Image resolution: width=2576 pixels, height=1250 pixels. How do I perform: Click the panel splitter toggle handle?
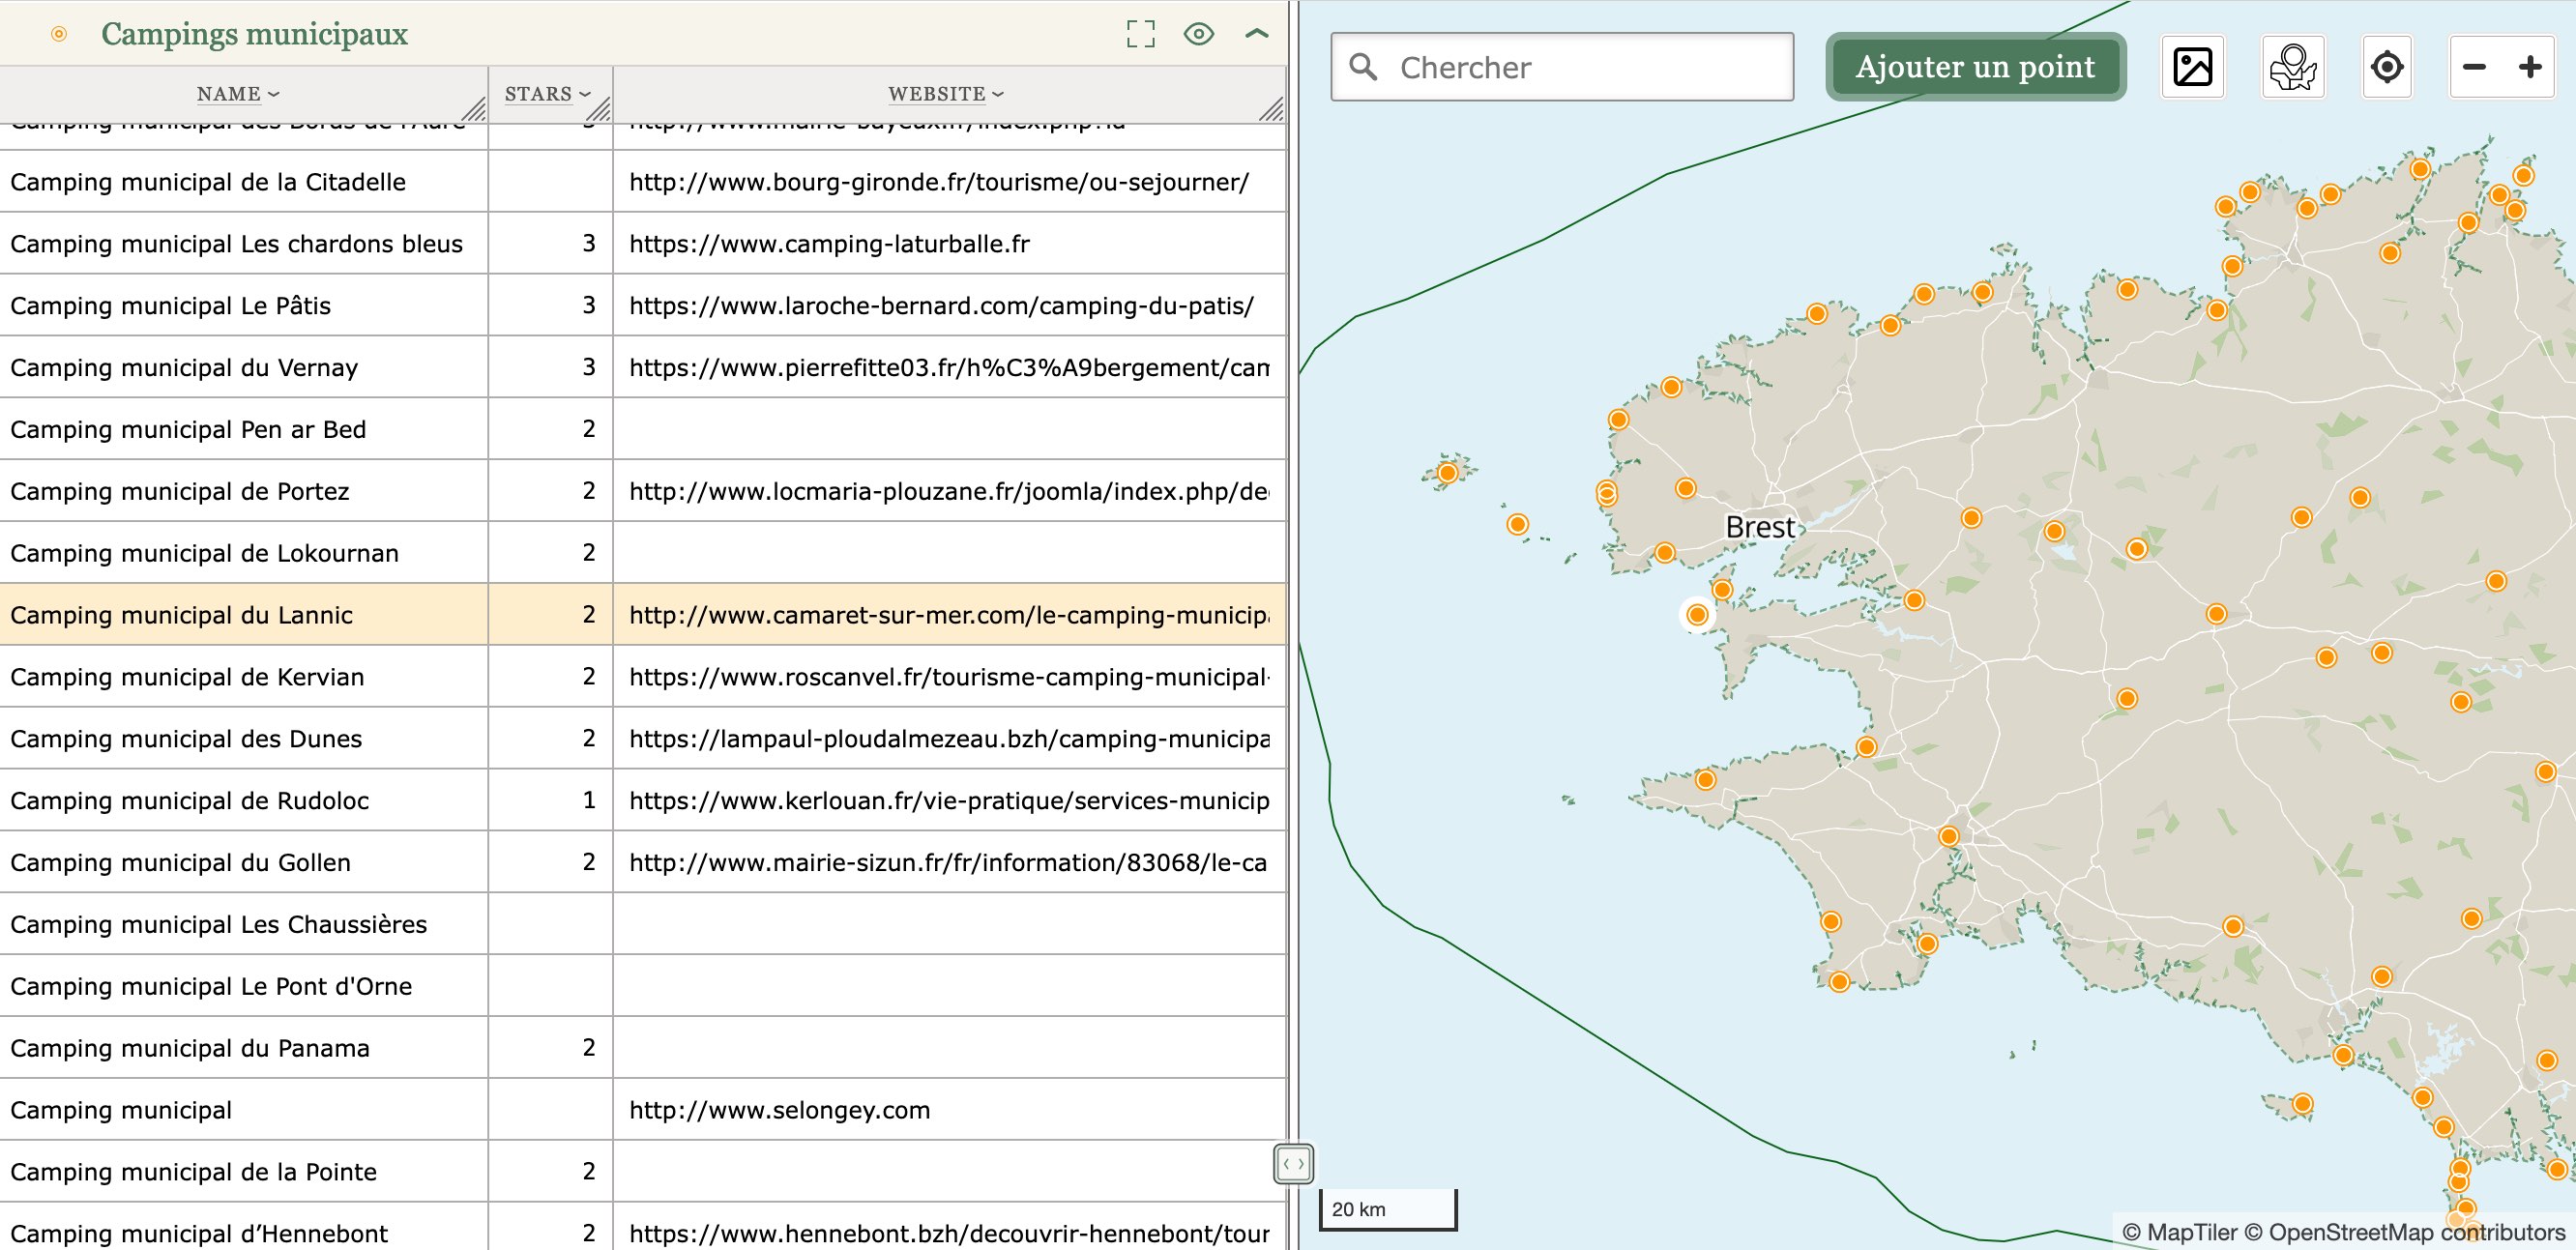coord(1293,1164)
